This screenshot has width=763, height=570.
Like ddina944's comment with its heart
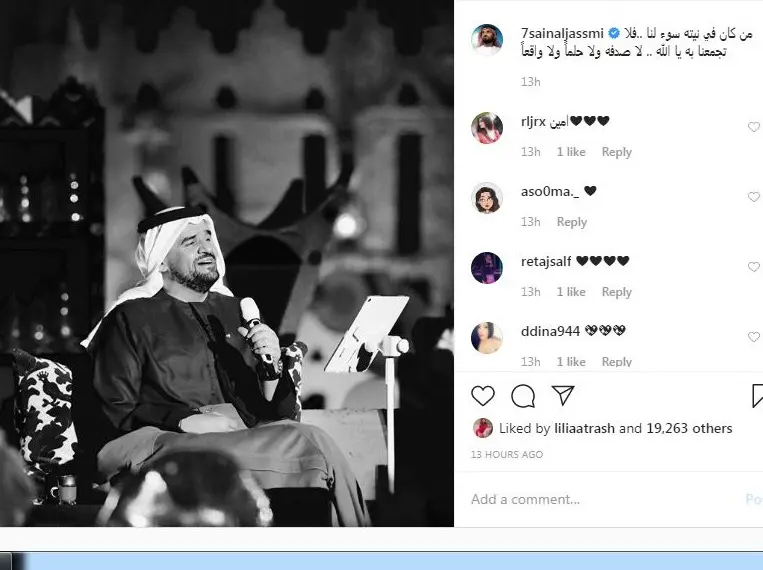[753, 337]
